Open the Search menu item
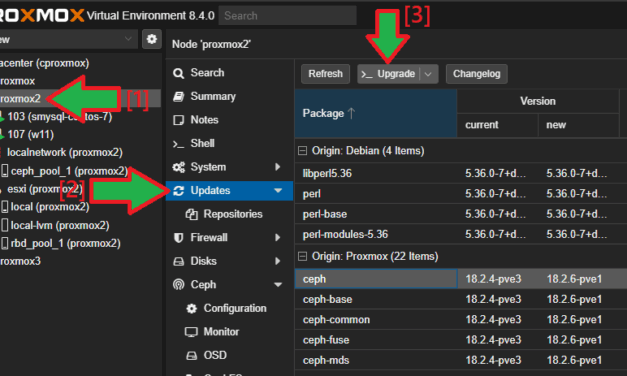The width and height of the screenshot is (627, 376). pos(229,73)
